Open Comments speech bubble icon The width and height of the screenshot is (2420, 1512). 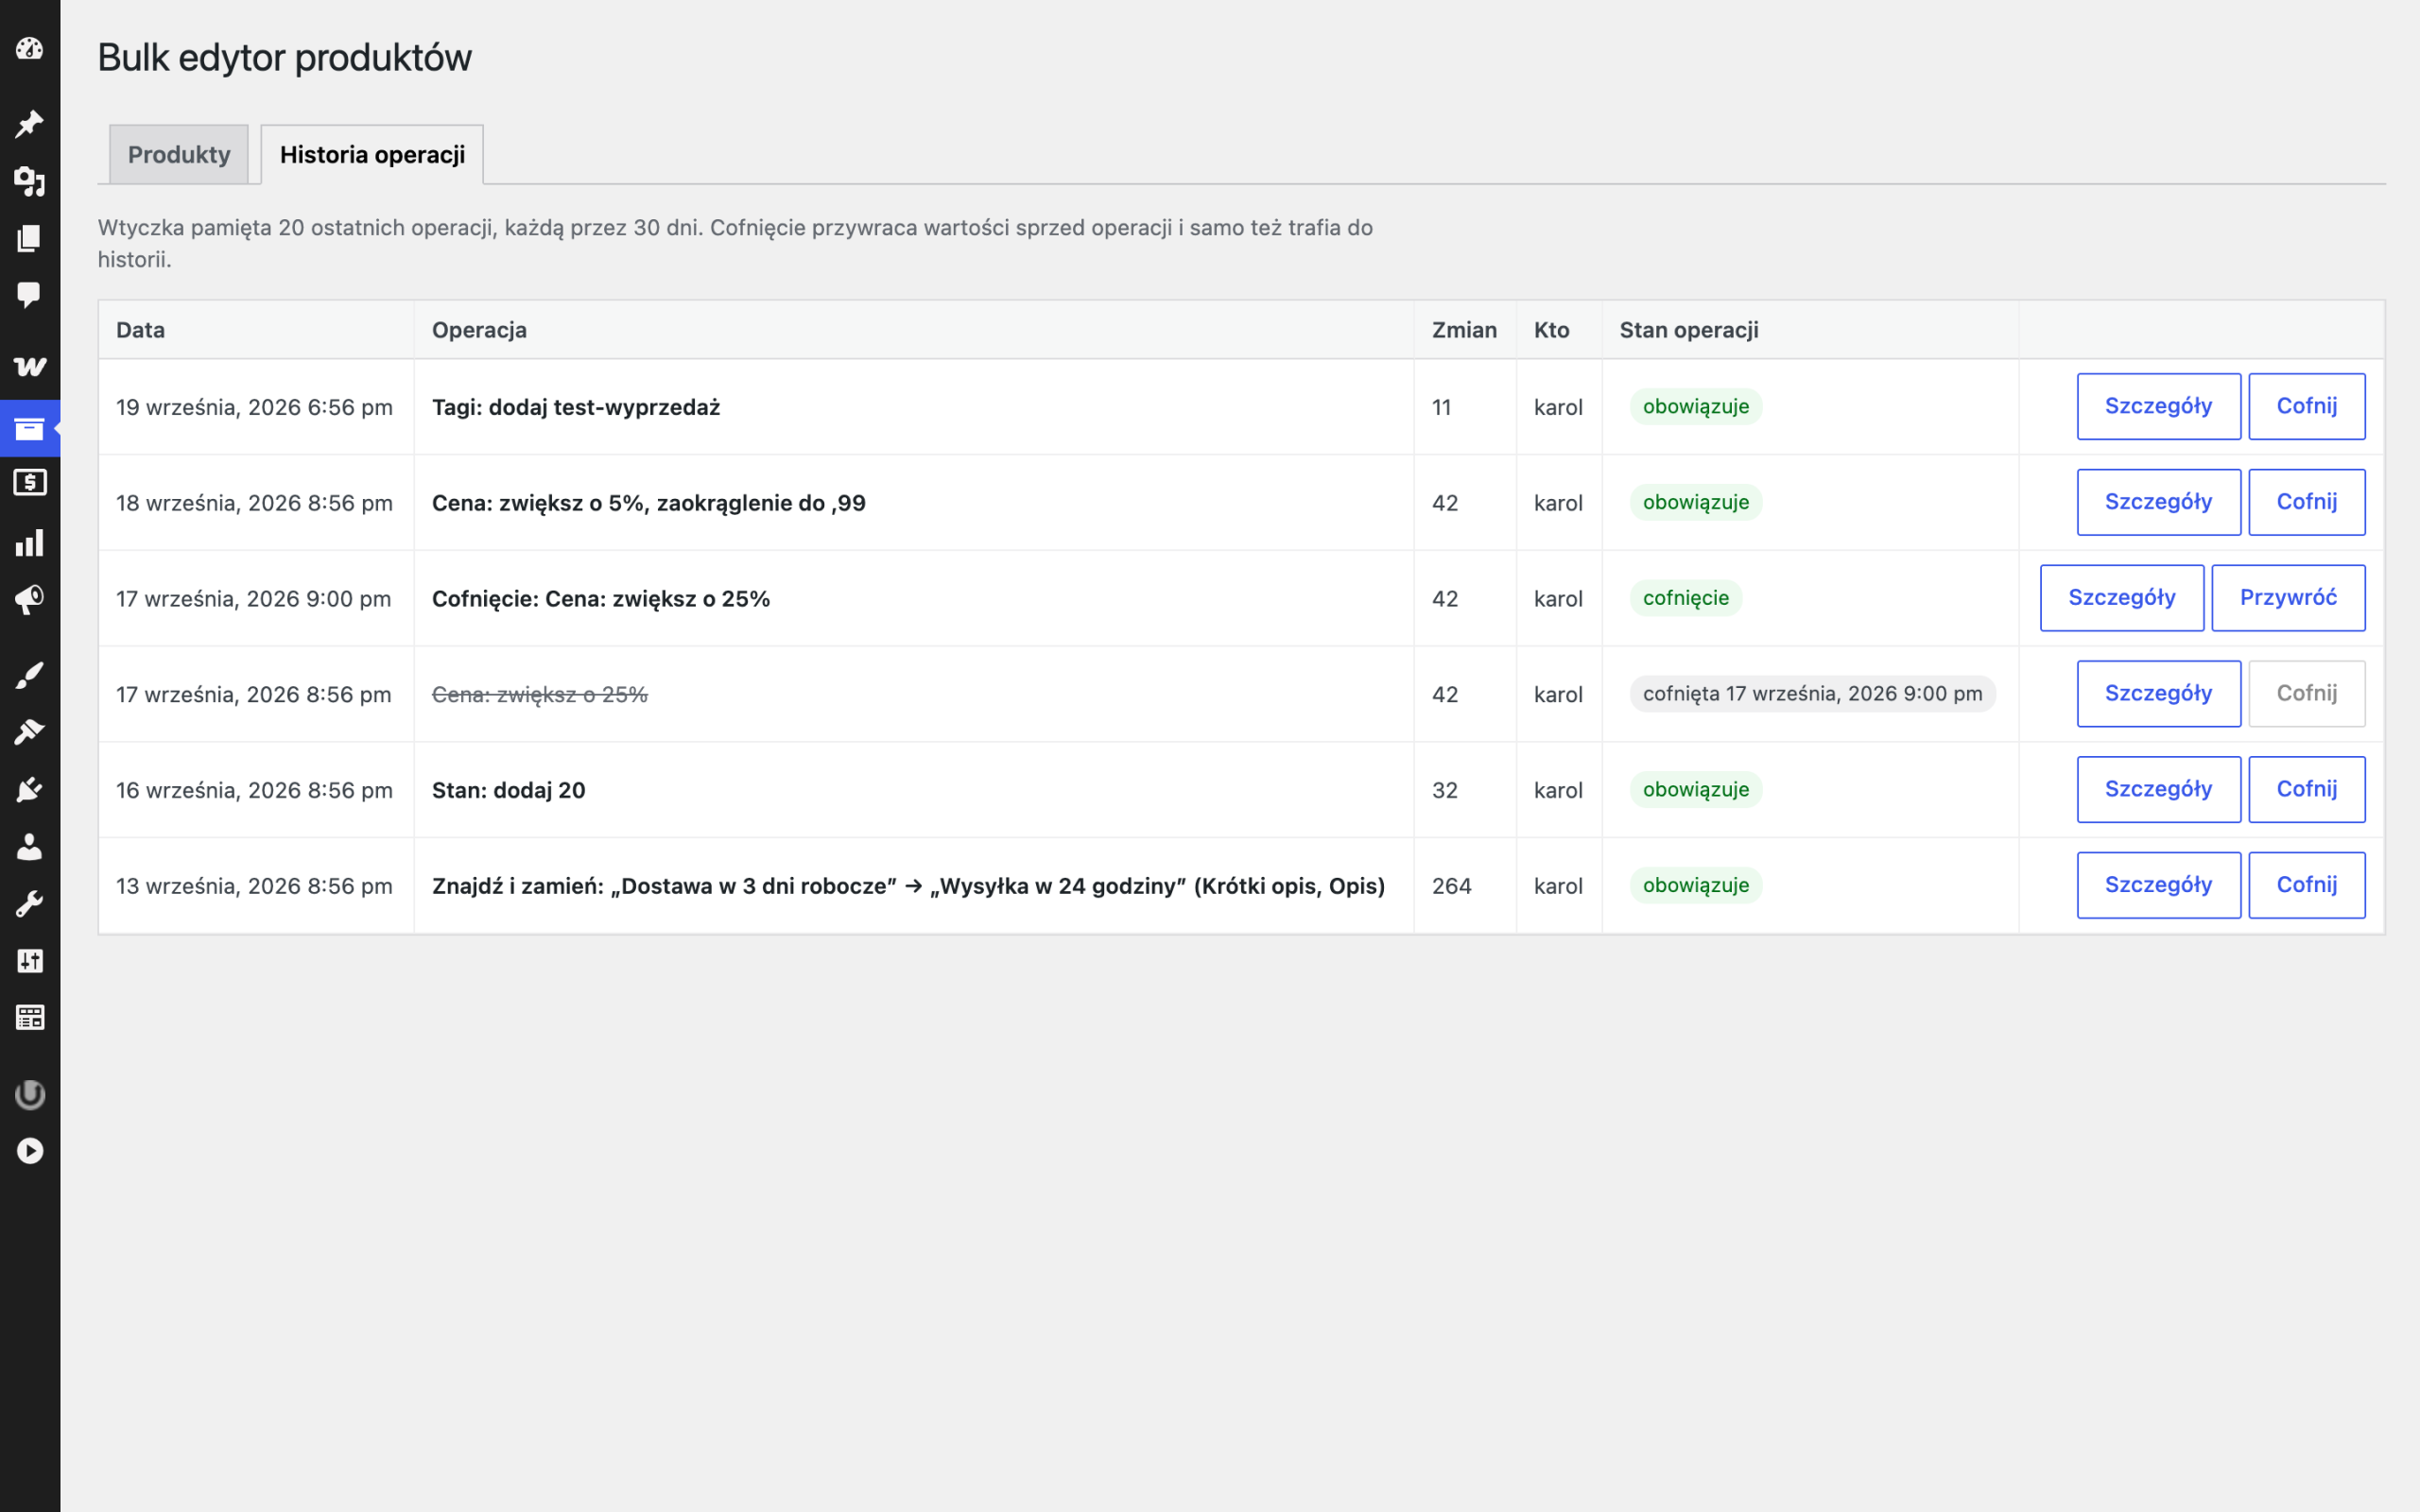click(x=30, y=295)
